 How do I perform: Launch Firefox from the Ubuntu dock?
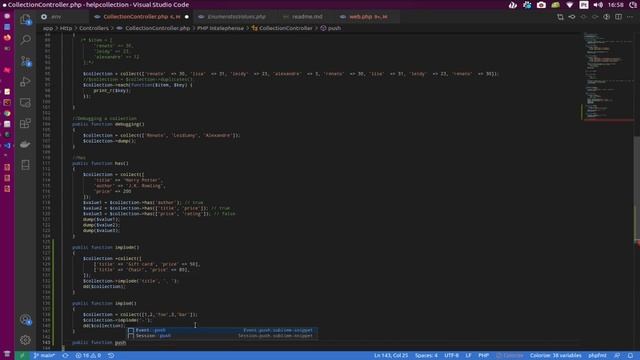[7, 38]
